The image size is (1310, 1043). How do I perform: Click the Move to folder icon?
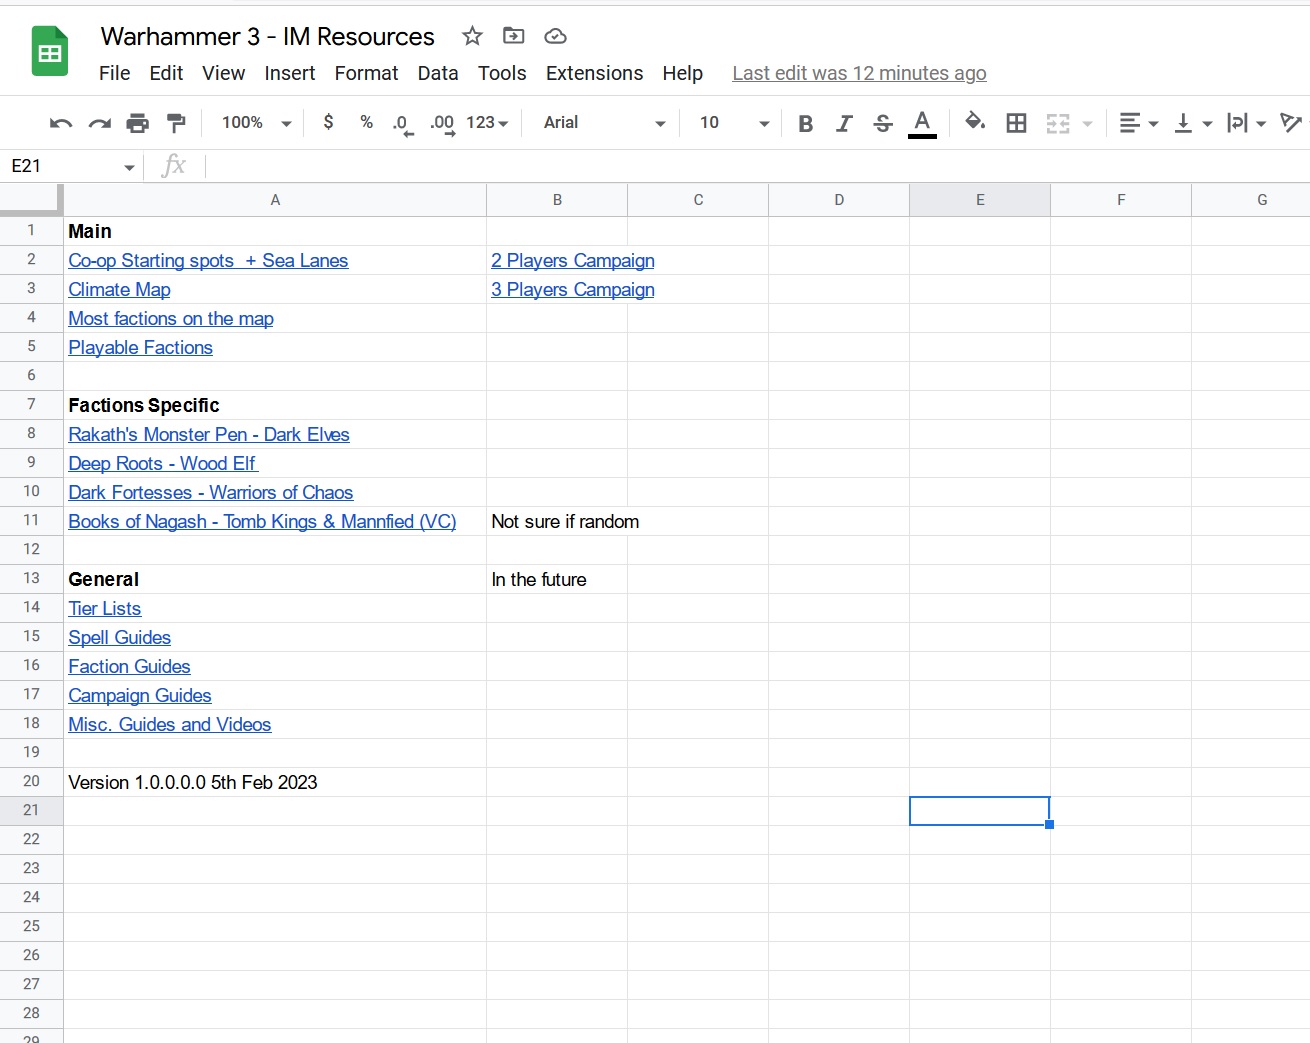click(x=513, y=36)
